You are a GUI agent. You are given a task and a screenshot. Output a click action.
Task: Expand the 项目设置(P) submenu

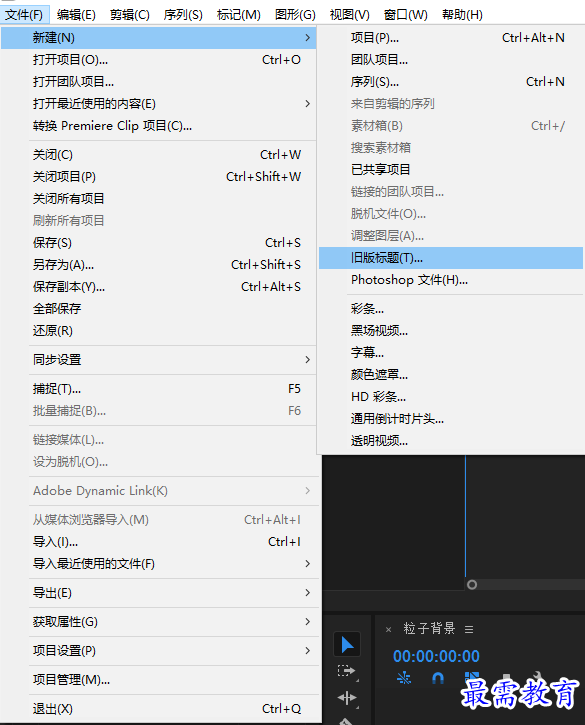[x=160, y=651]
